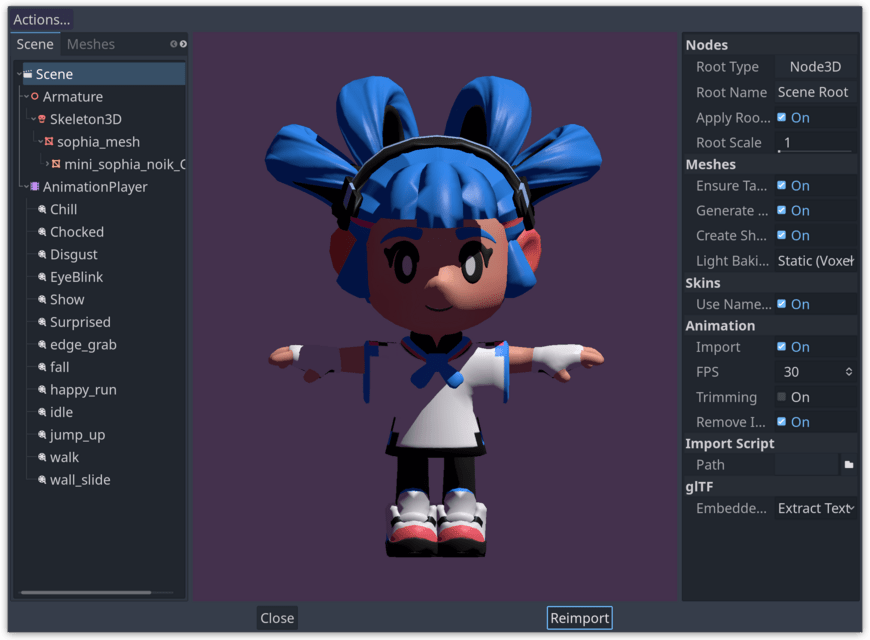870x640 pixels.
Task: Click the AnimationPlayer node icon
Action: tap(35, 187)
